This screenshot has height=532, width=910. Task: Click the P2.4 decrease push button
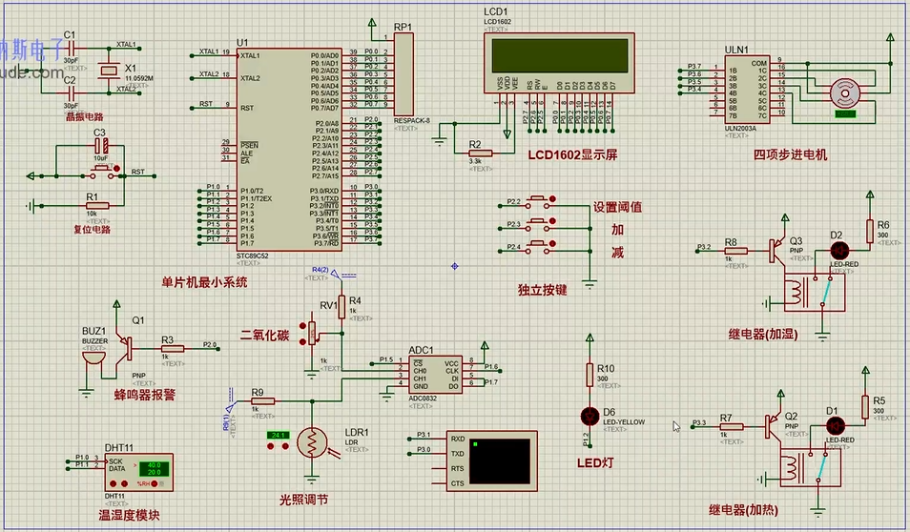point(537,247)
